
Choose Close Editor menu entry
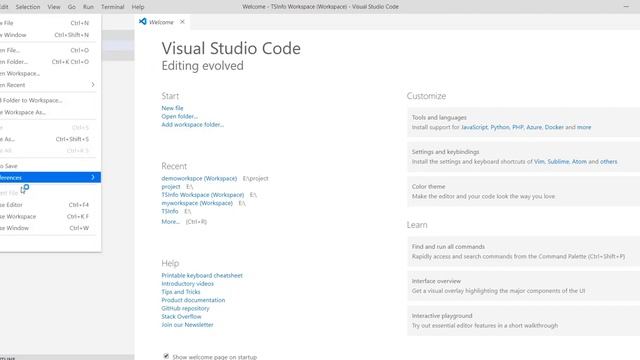pos(49,205)
